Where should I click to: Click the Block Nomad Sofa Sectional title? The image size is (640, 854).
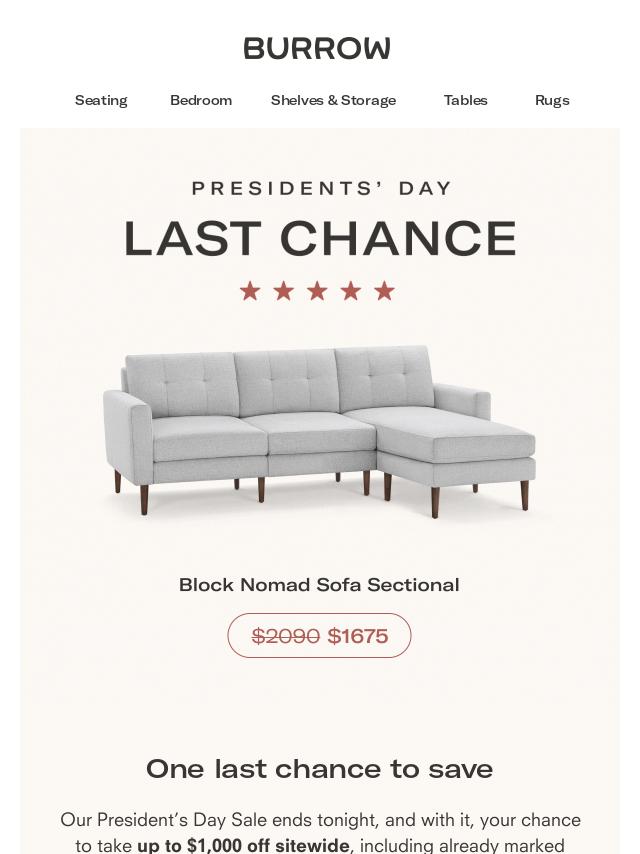[319, 585]
